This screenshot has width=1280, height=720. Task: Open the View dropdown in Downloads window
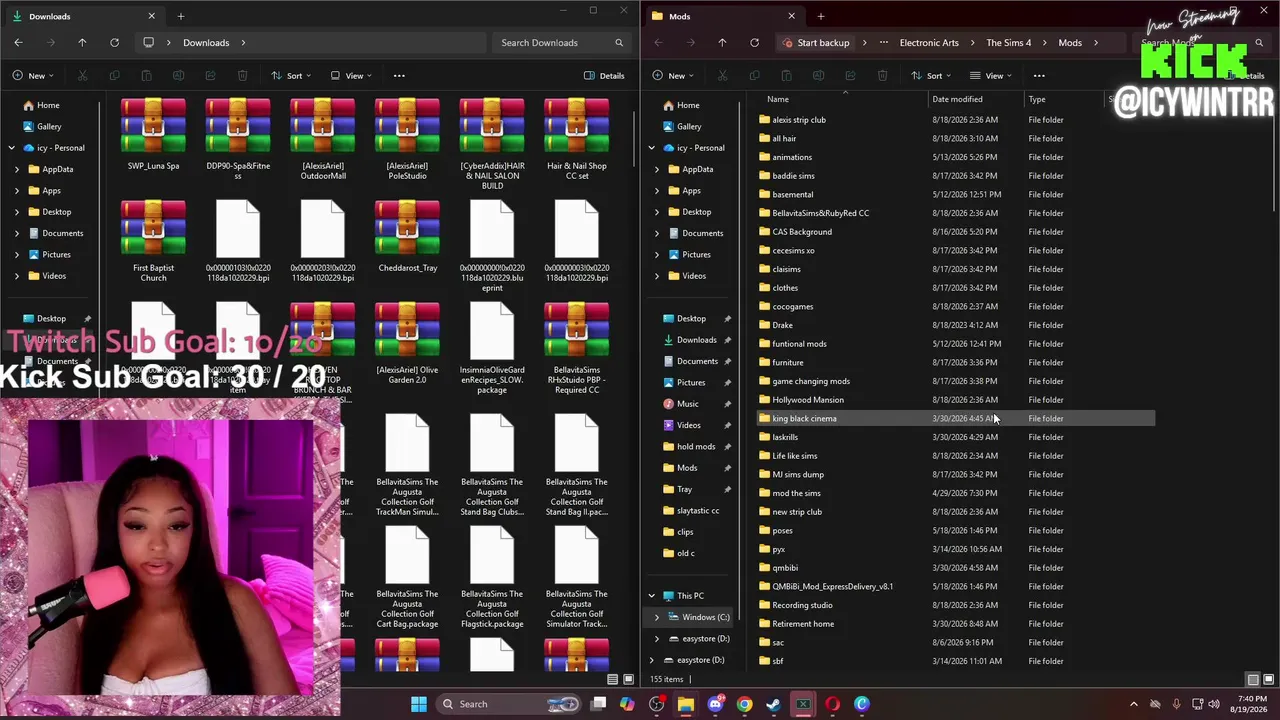coord(351,76)
